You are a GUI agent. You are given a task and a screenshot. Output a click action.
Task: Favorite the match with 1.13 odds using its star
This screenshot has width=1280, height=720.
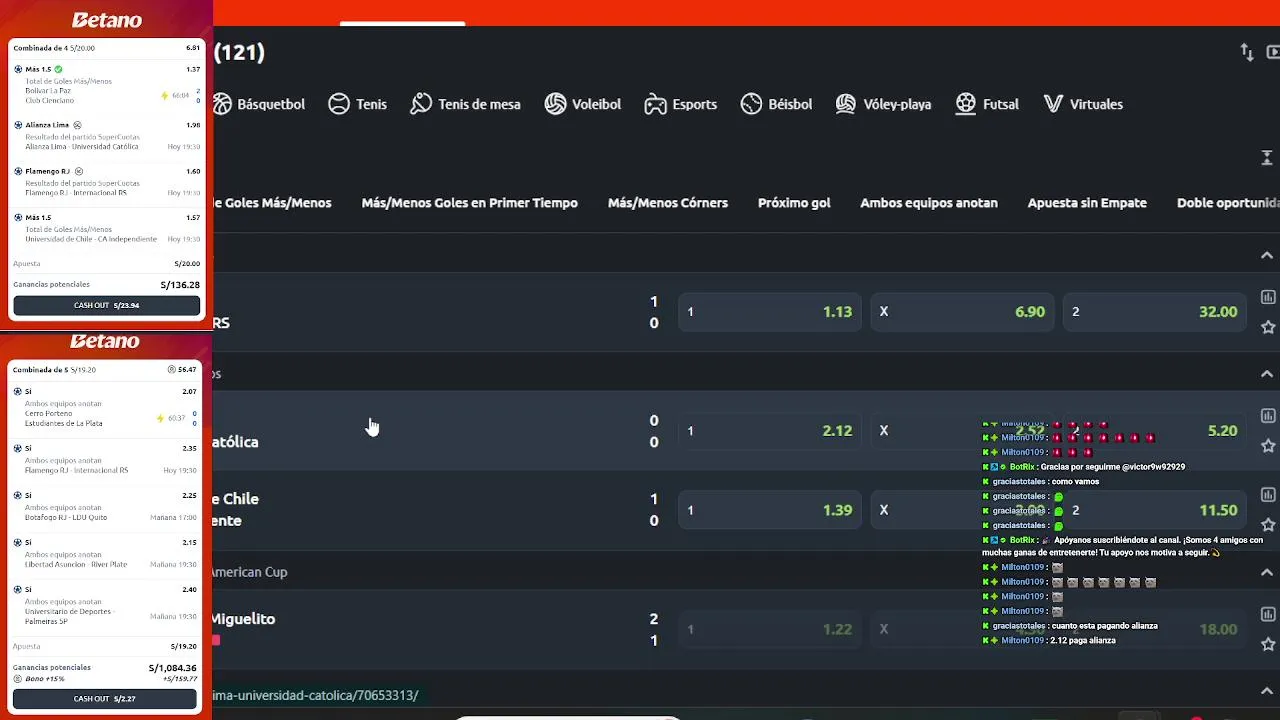click(1268, 327)
